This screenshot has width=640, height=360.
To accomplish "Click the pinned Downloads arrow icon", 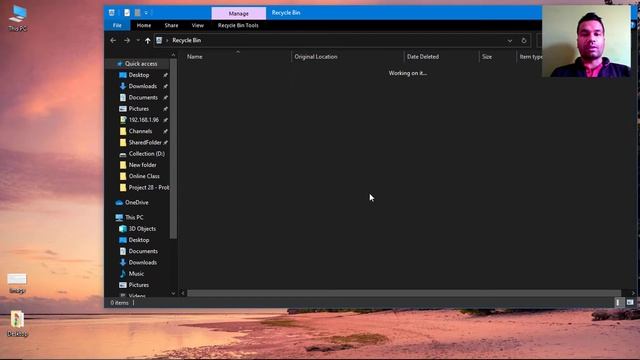I will (122, 86).
